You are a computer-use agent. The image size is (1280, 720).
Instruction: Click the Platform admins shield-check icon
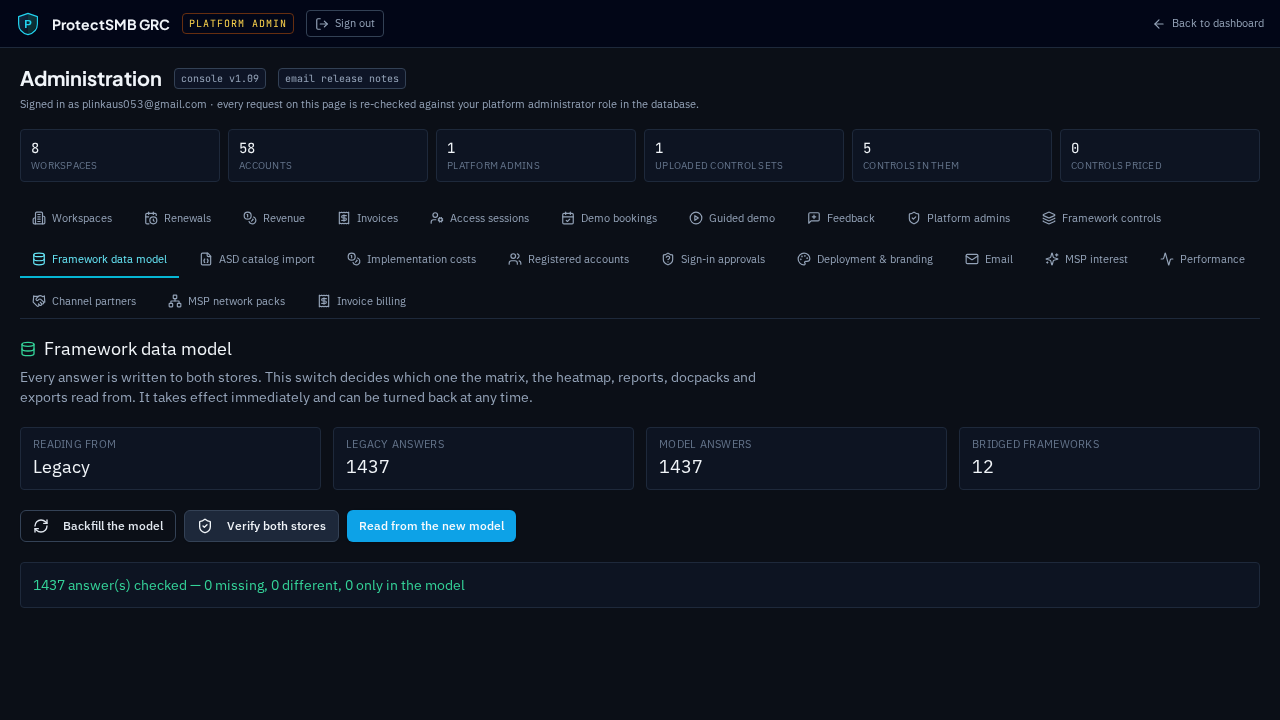click(914, 218)
